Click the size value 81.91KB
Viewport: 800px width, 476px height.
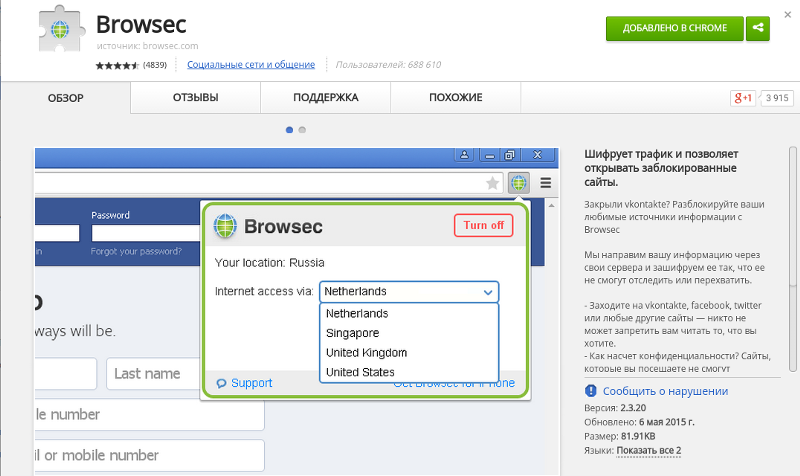(638, 436)
